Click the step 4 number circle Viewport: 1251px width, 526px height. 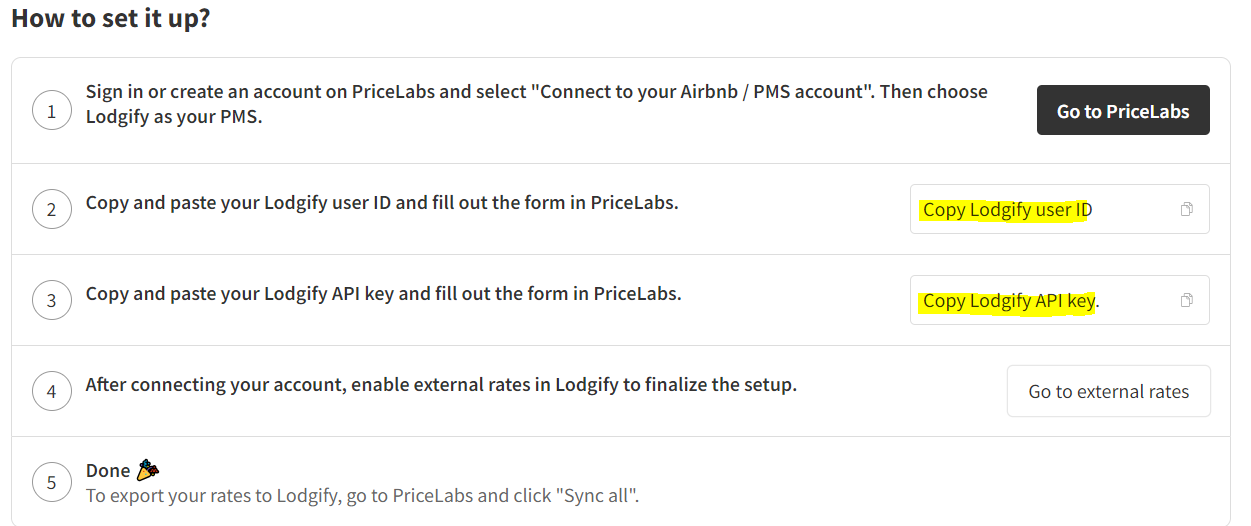(52, 391)
